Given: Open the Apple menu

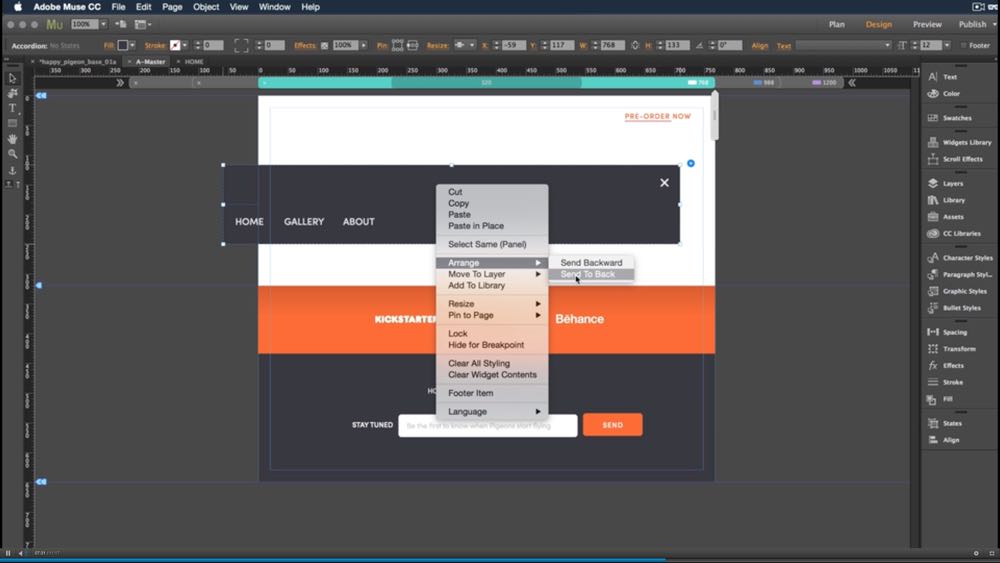Looking at the screenshot, I should (x=17, y=7).
